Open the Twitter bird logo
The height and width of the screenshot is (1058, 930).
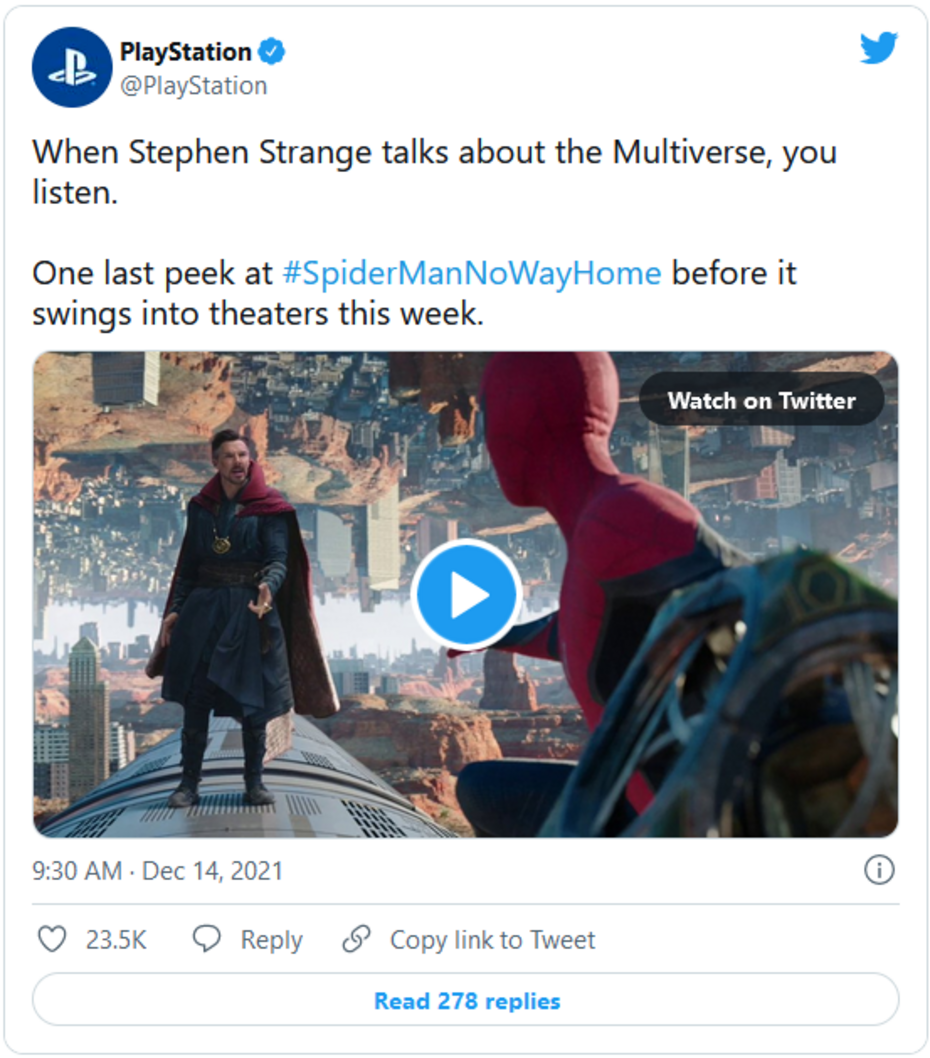click(878, 49)
